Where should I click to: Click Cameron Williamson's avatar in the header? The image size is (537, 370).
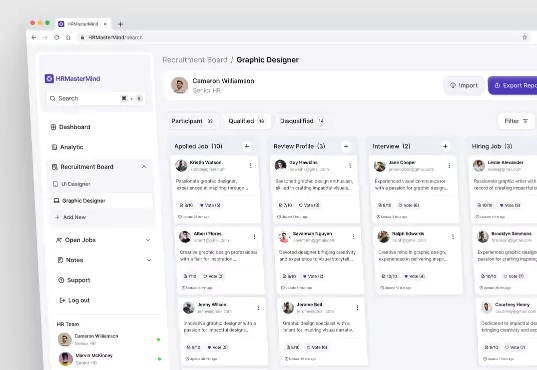[180, 85]
